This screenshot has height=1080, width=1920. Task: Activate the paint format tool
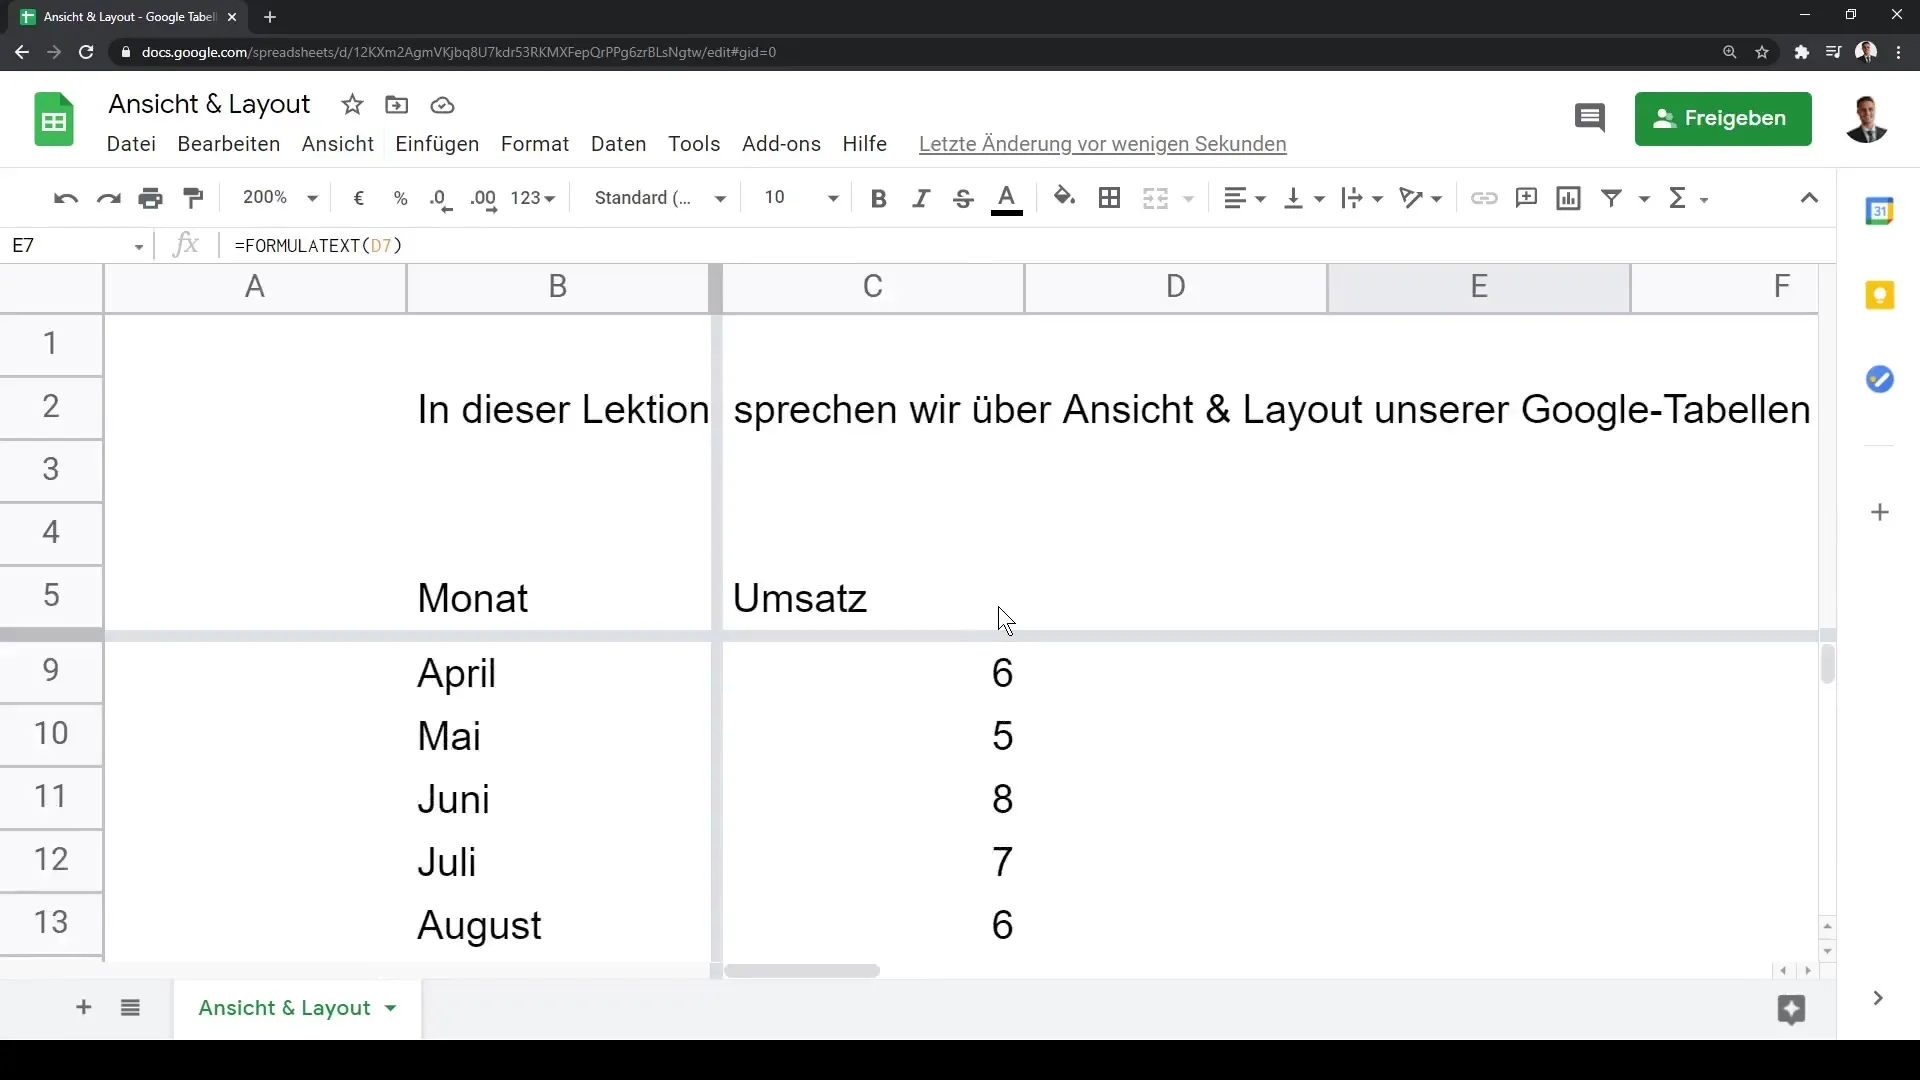point(194,198)
